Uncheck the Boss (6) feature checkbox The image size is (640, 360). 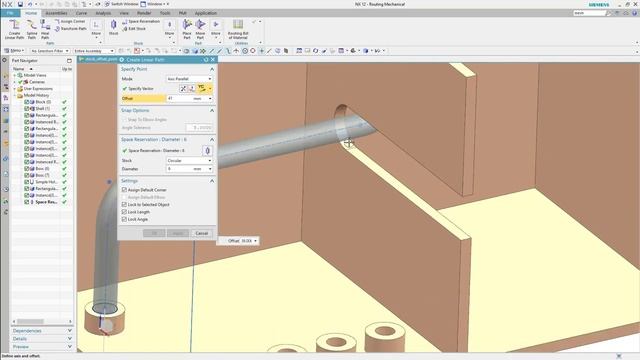pos(27,169)
